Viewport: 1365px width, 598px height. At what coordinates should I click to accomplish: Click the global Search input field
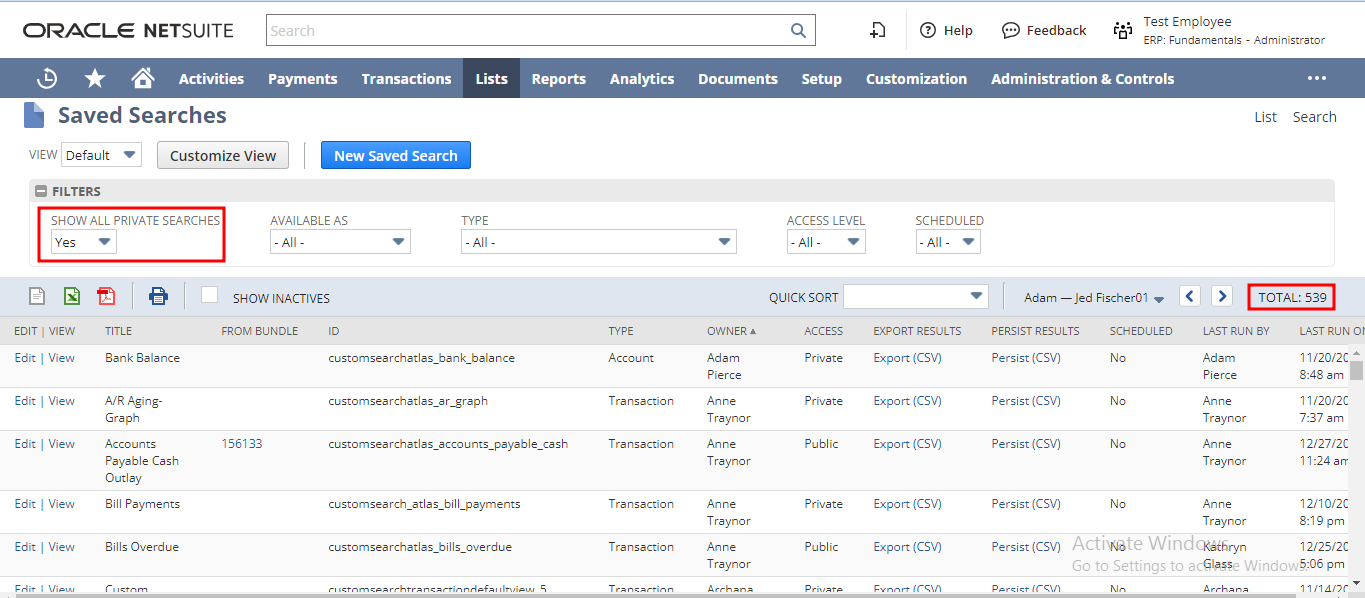click(530, 30)
